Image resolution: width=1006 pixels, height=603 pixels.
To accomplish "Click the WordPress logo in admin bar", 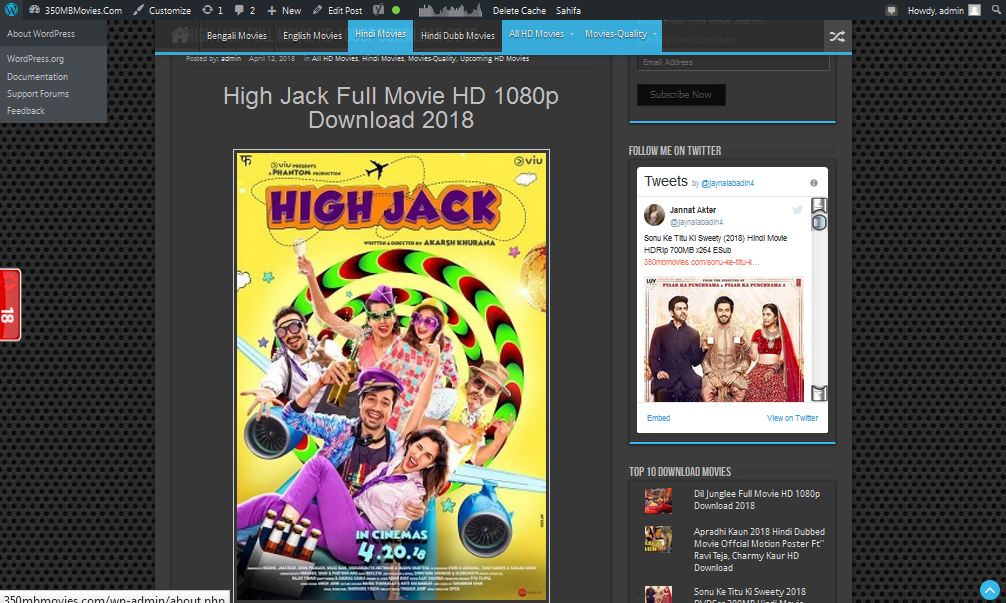I will [x=11, y=10].
